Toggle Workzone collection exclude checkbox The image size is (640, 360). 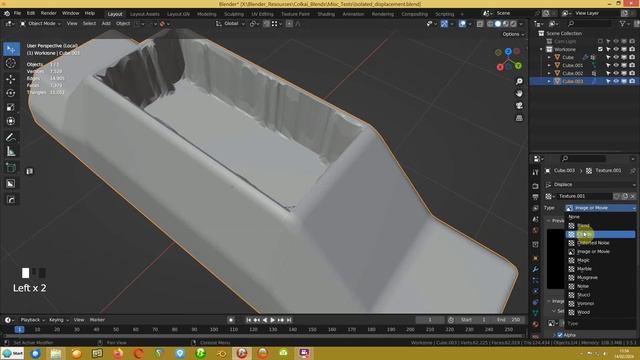click(600, 49)
